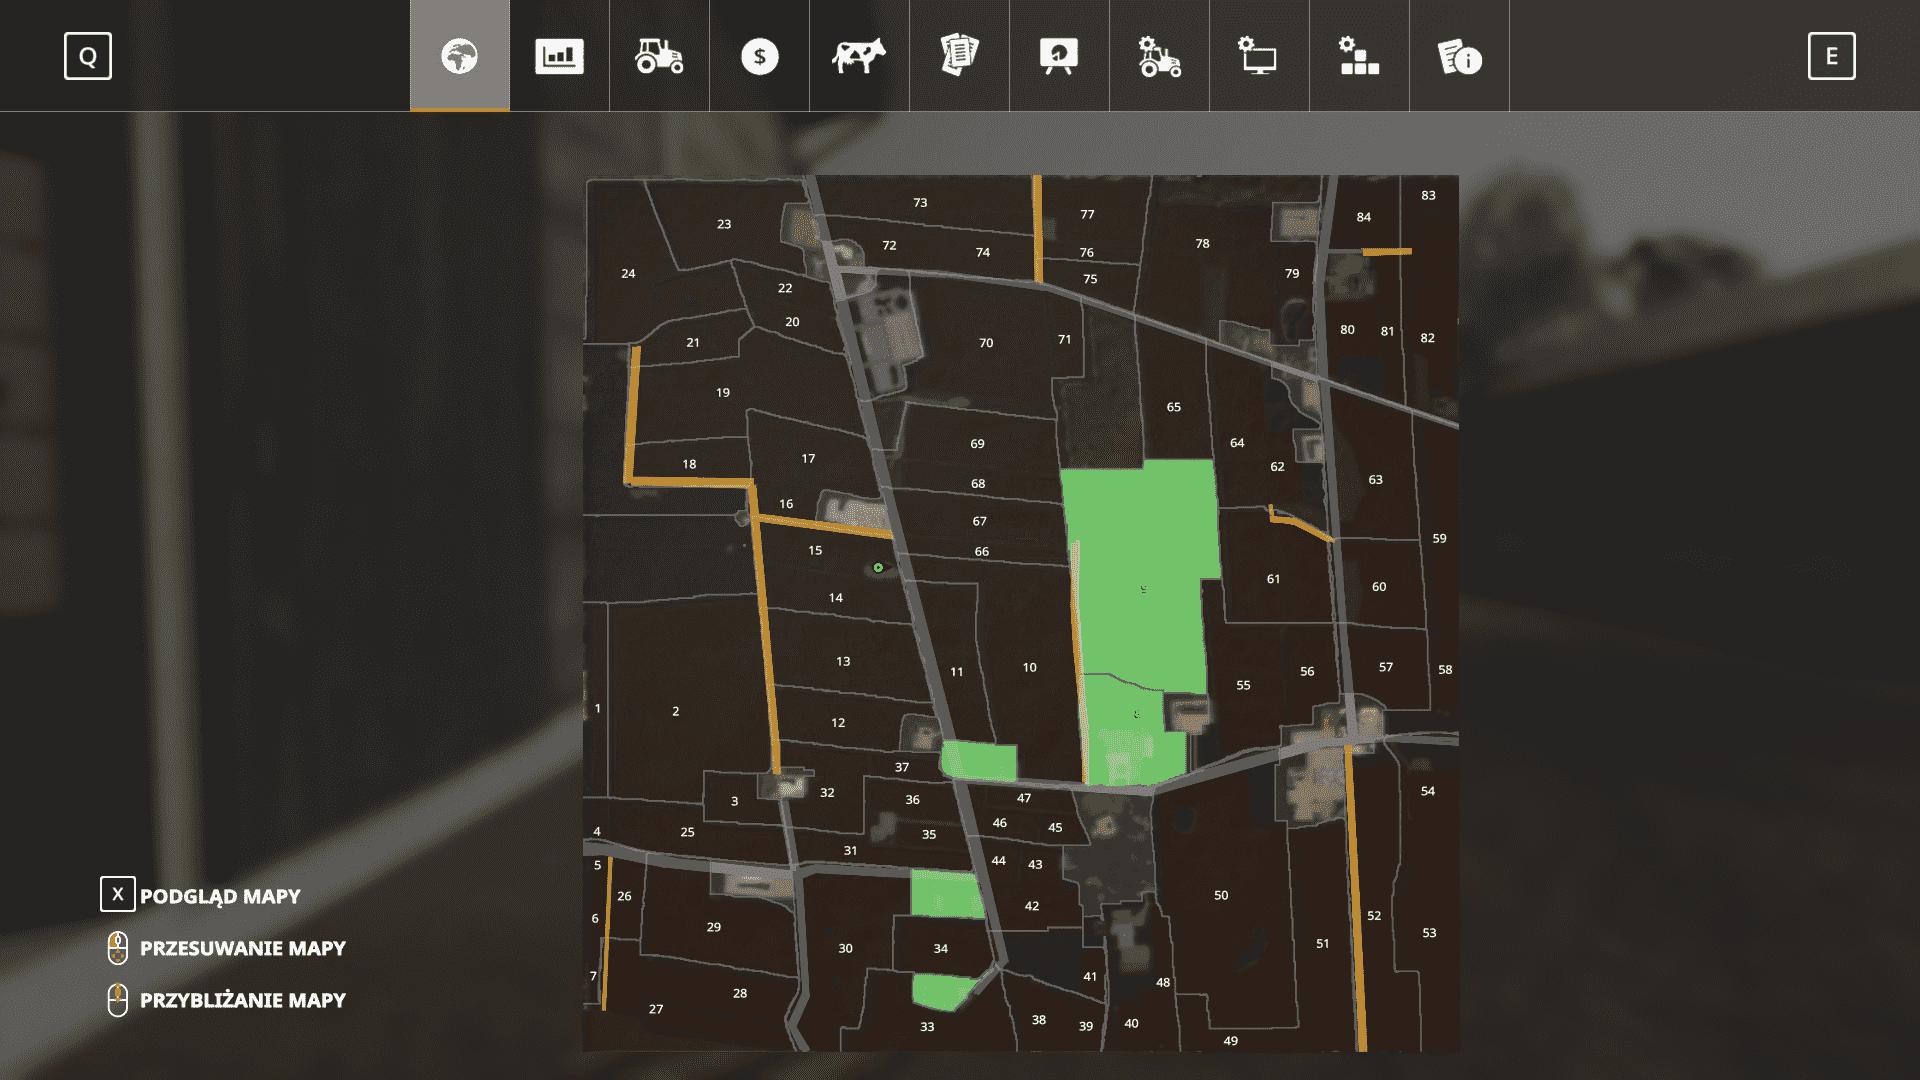The height and width of the screenshot is (1080, 1920).
Task: Select field number 50 on map
Action: [1221, 895]
